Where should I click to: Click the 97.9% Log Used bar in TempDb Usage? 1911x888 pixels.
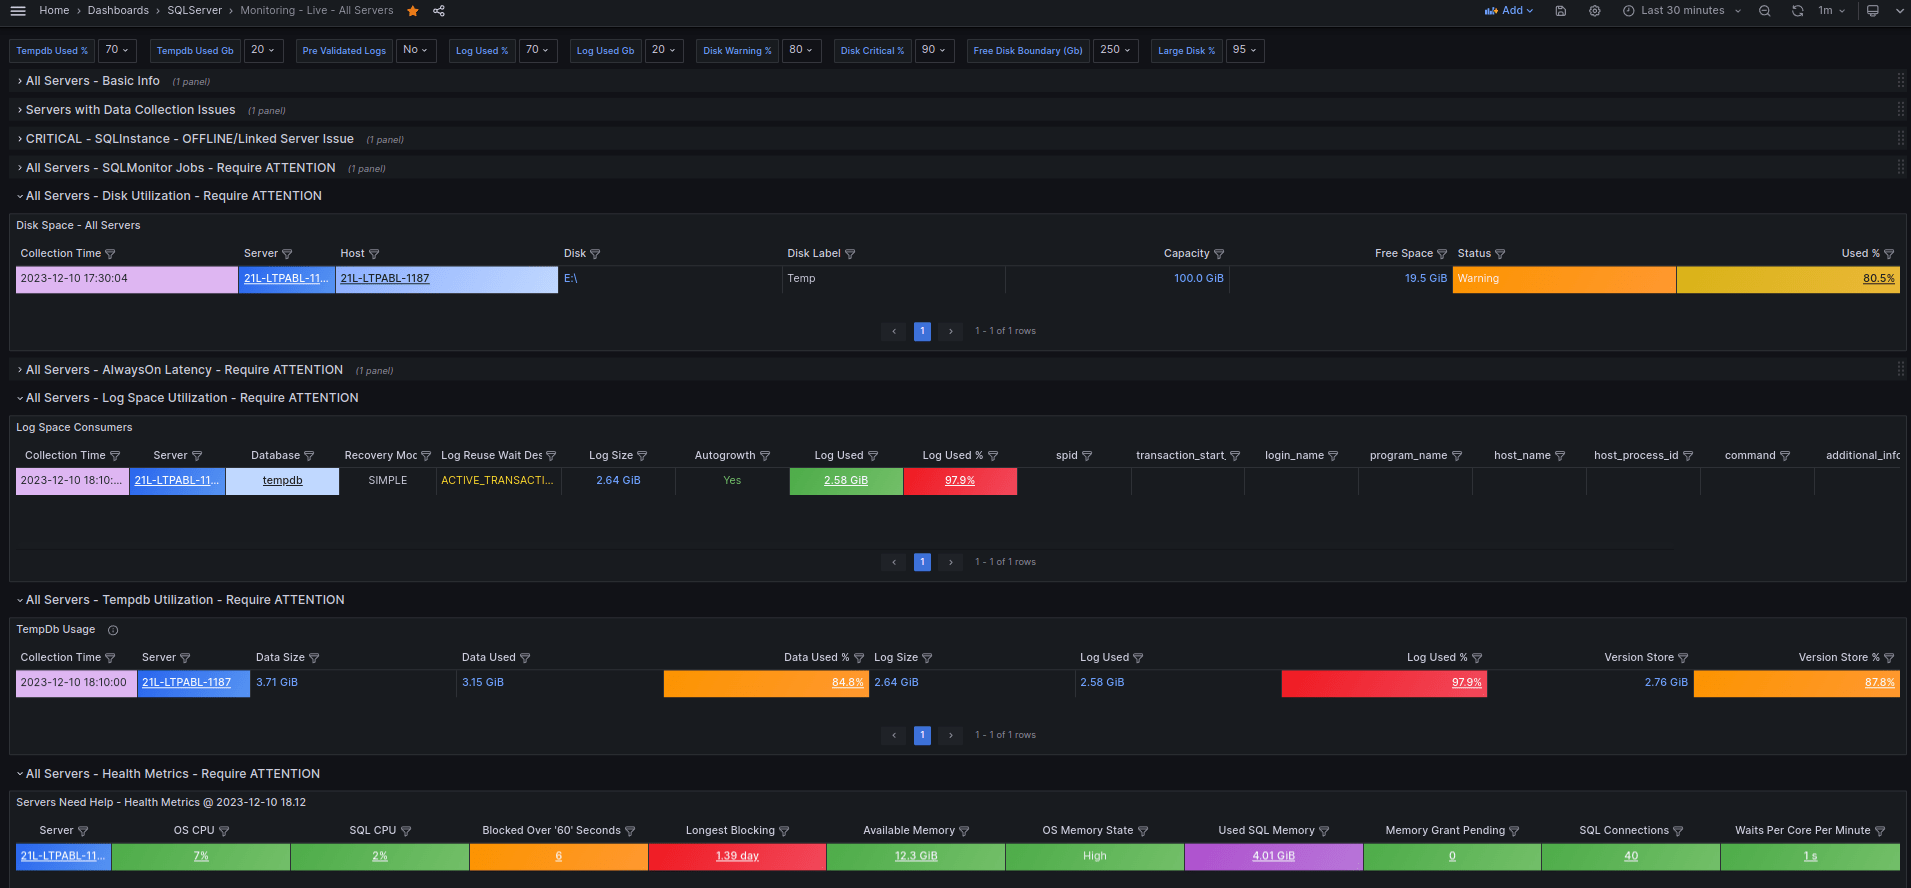click(1384, 683)
